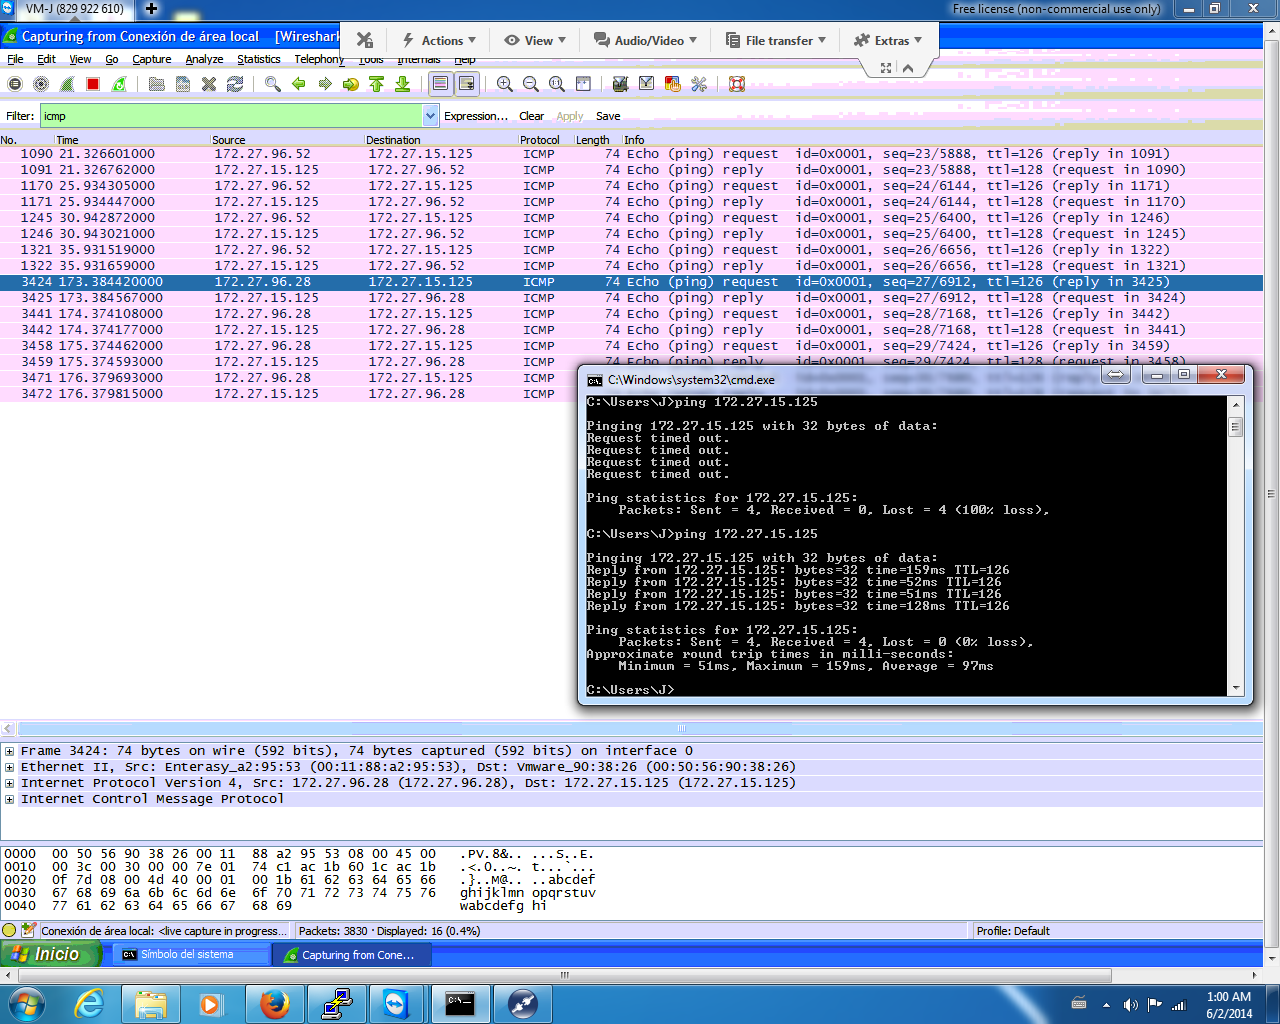The width and height of the screenshot is (1280, 1024).
Task: Open a capture file folder icon
Action: (x=157, y=84)
